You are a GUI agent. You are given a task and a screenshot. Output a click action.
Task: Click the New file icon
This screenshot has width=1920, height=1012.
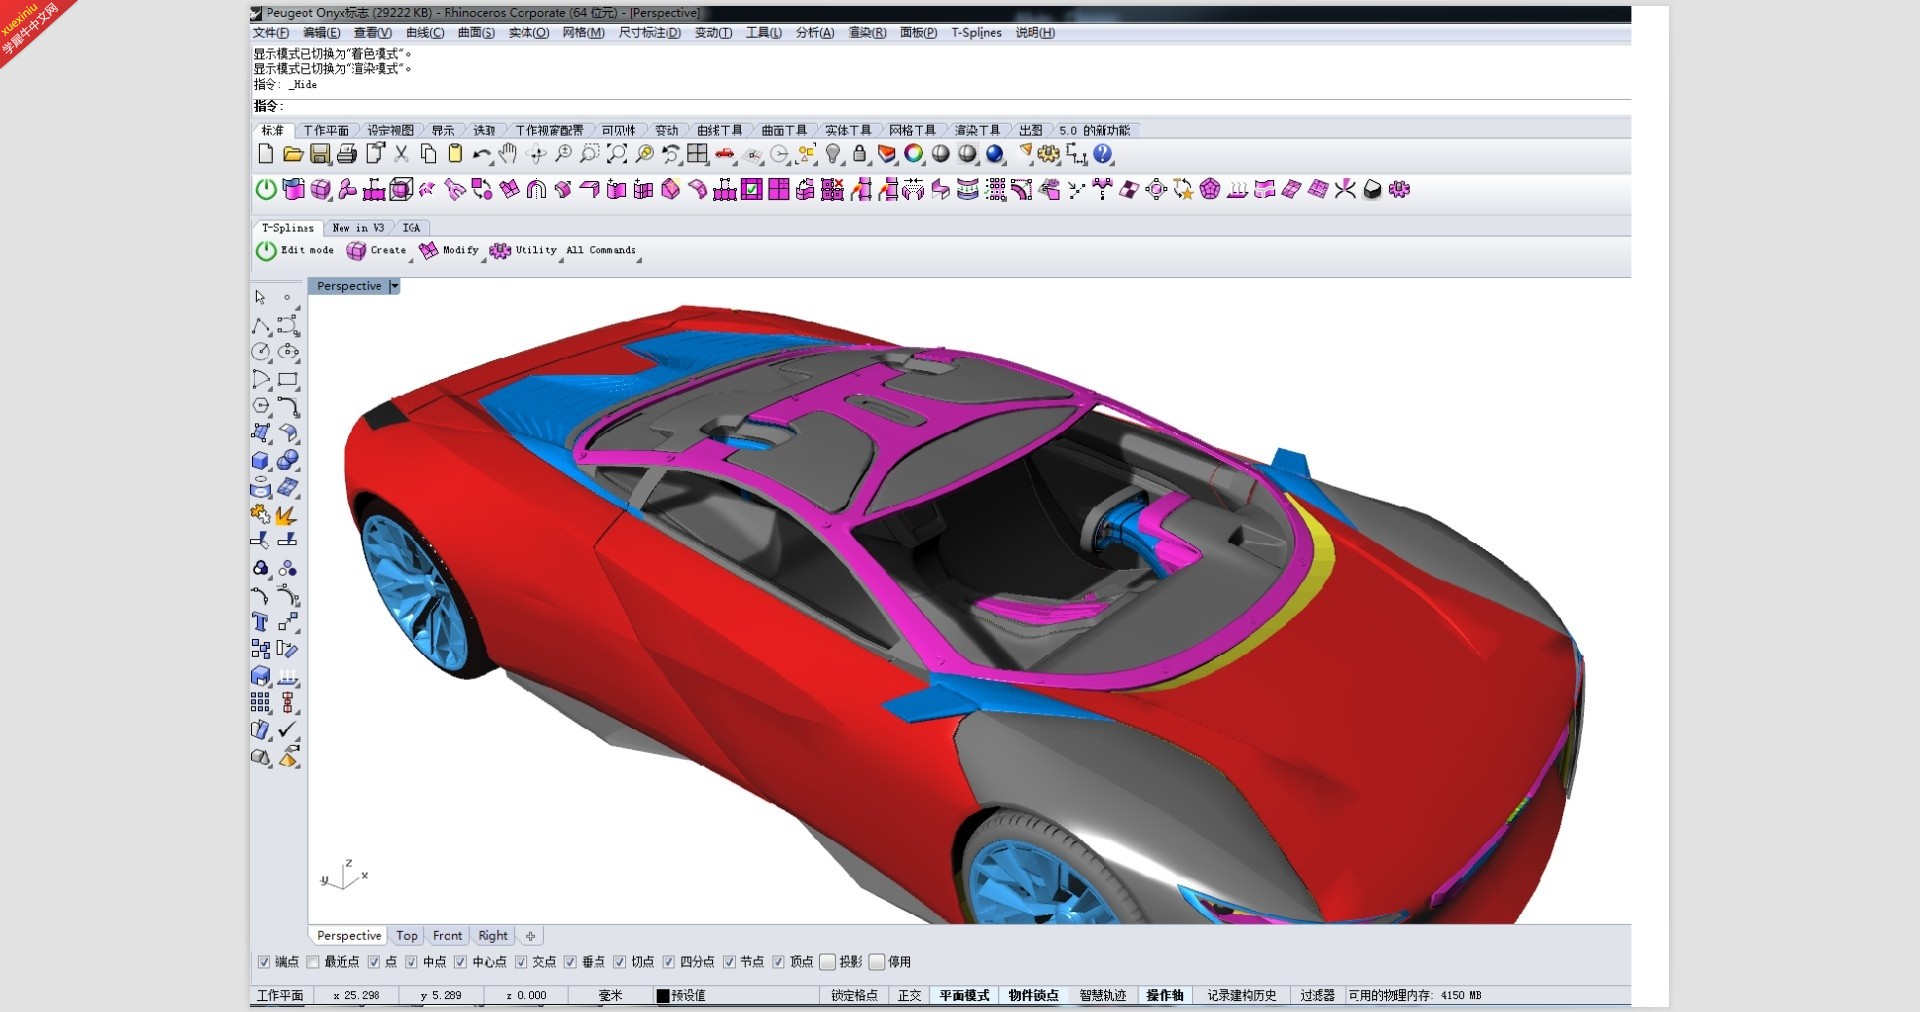(x=265, y=154)
